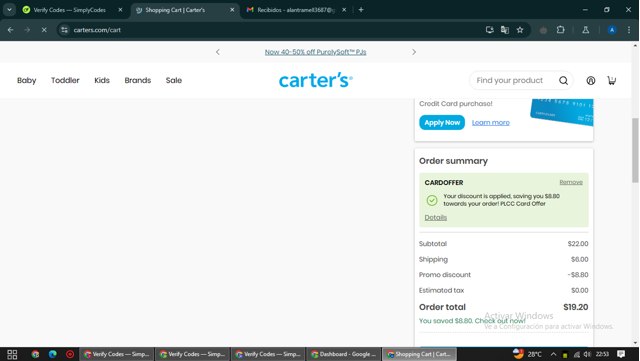Click the Apply Now credit card button
The image size is (640, 361).
(x=442, y=123)
